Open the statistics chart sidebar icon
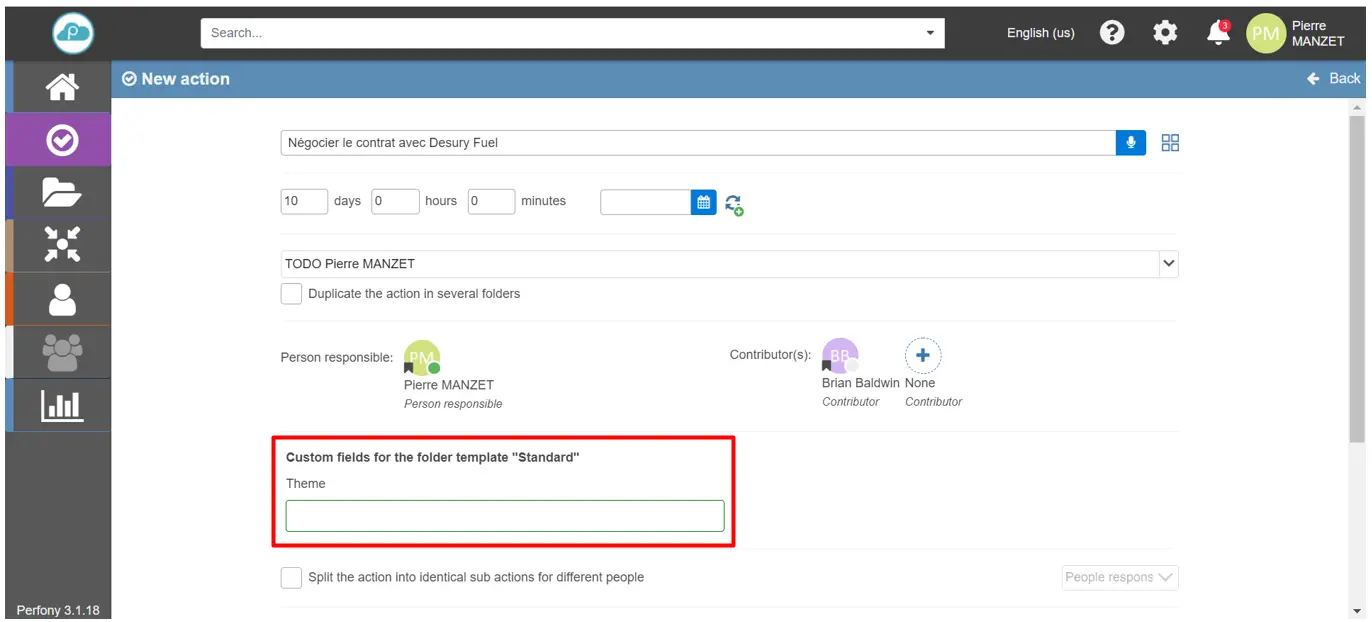 [62, 405]
